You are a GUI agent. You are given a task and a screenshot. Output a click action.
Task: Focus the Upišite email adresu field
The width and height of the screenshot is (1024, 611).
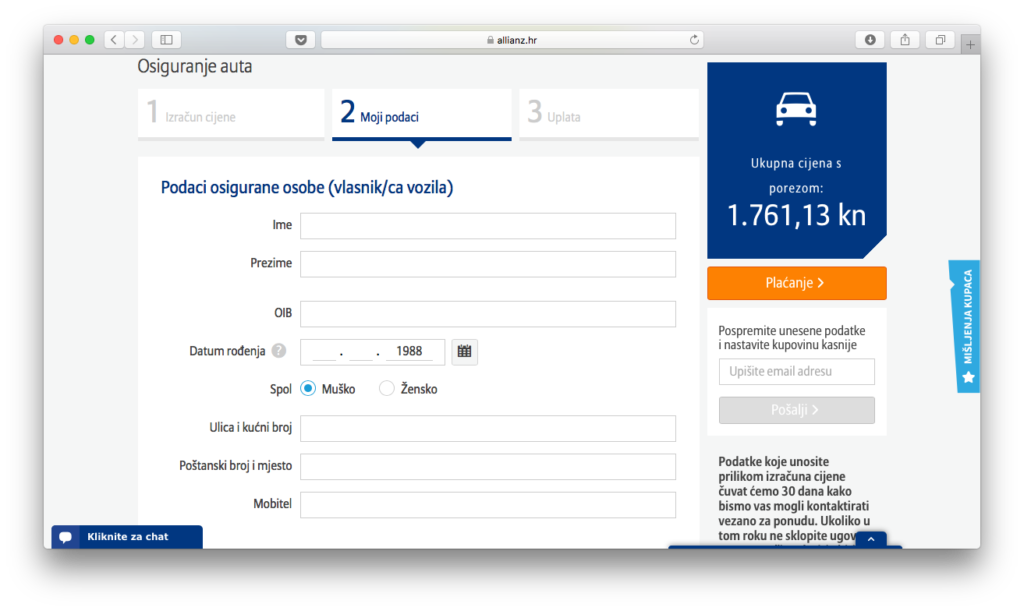pyautogui.click(x=796, y=372)
